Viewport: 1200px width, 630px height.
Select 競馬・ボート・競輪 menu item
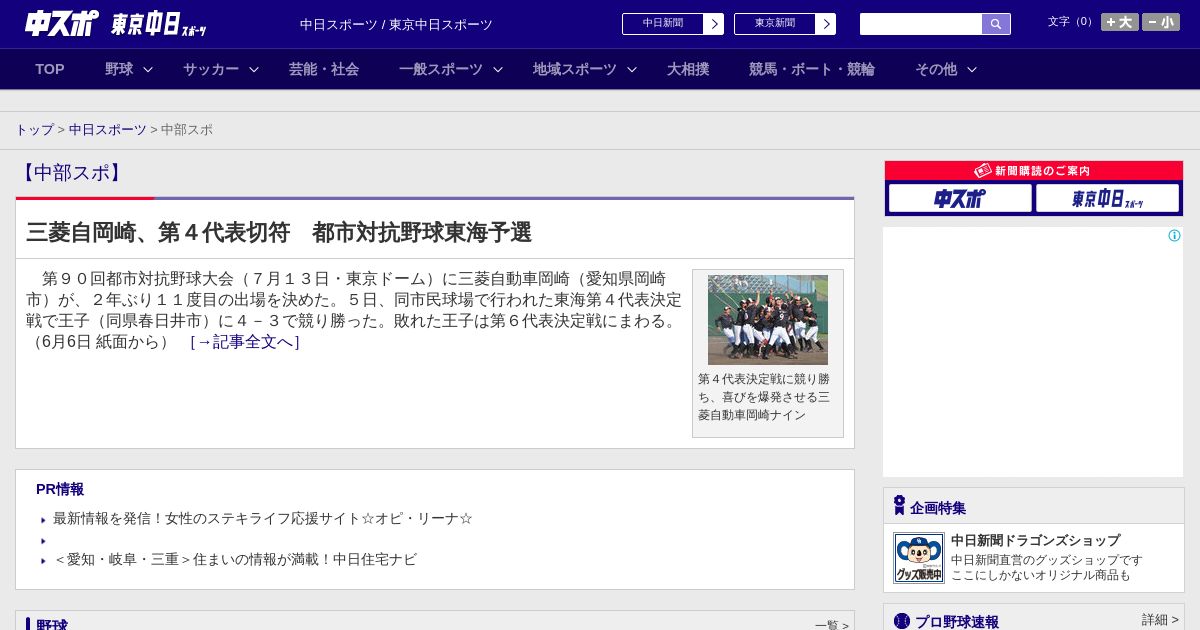(x=812, y=69)
